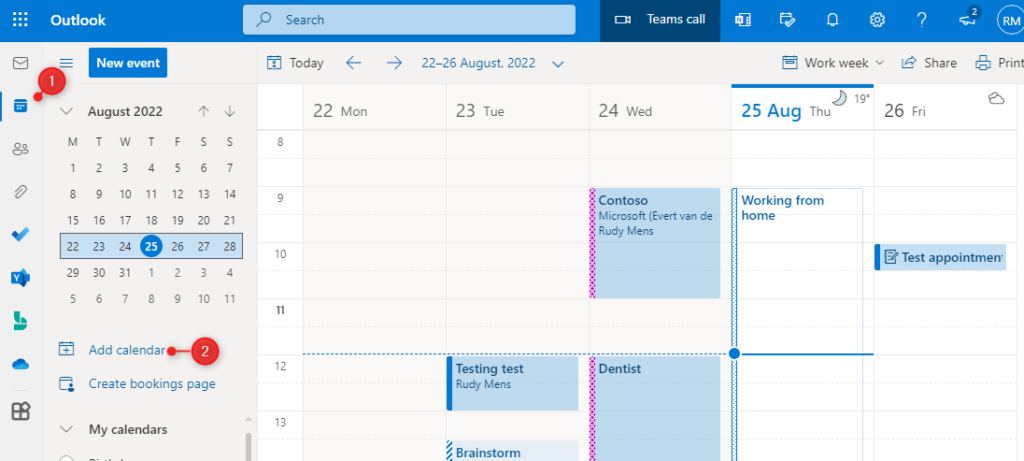Click the Add calendar link
Viewport: 1024px width, 461px height.
[126, 350]
